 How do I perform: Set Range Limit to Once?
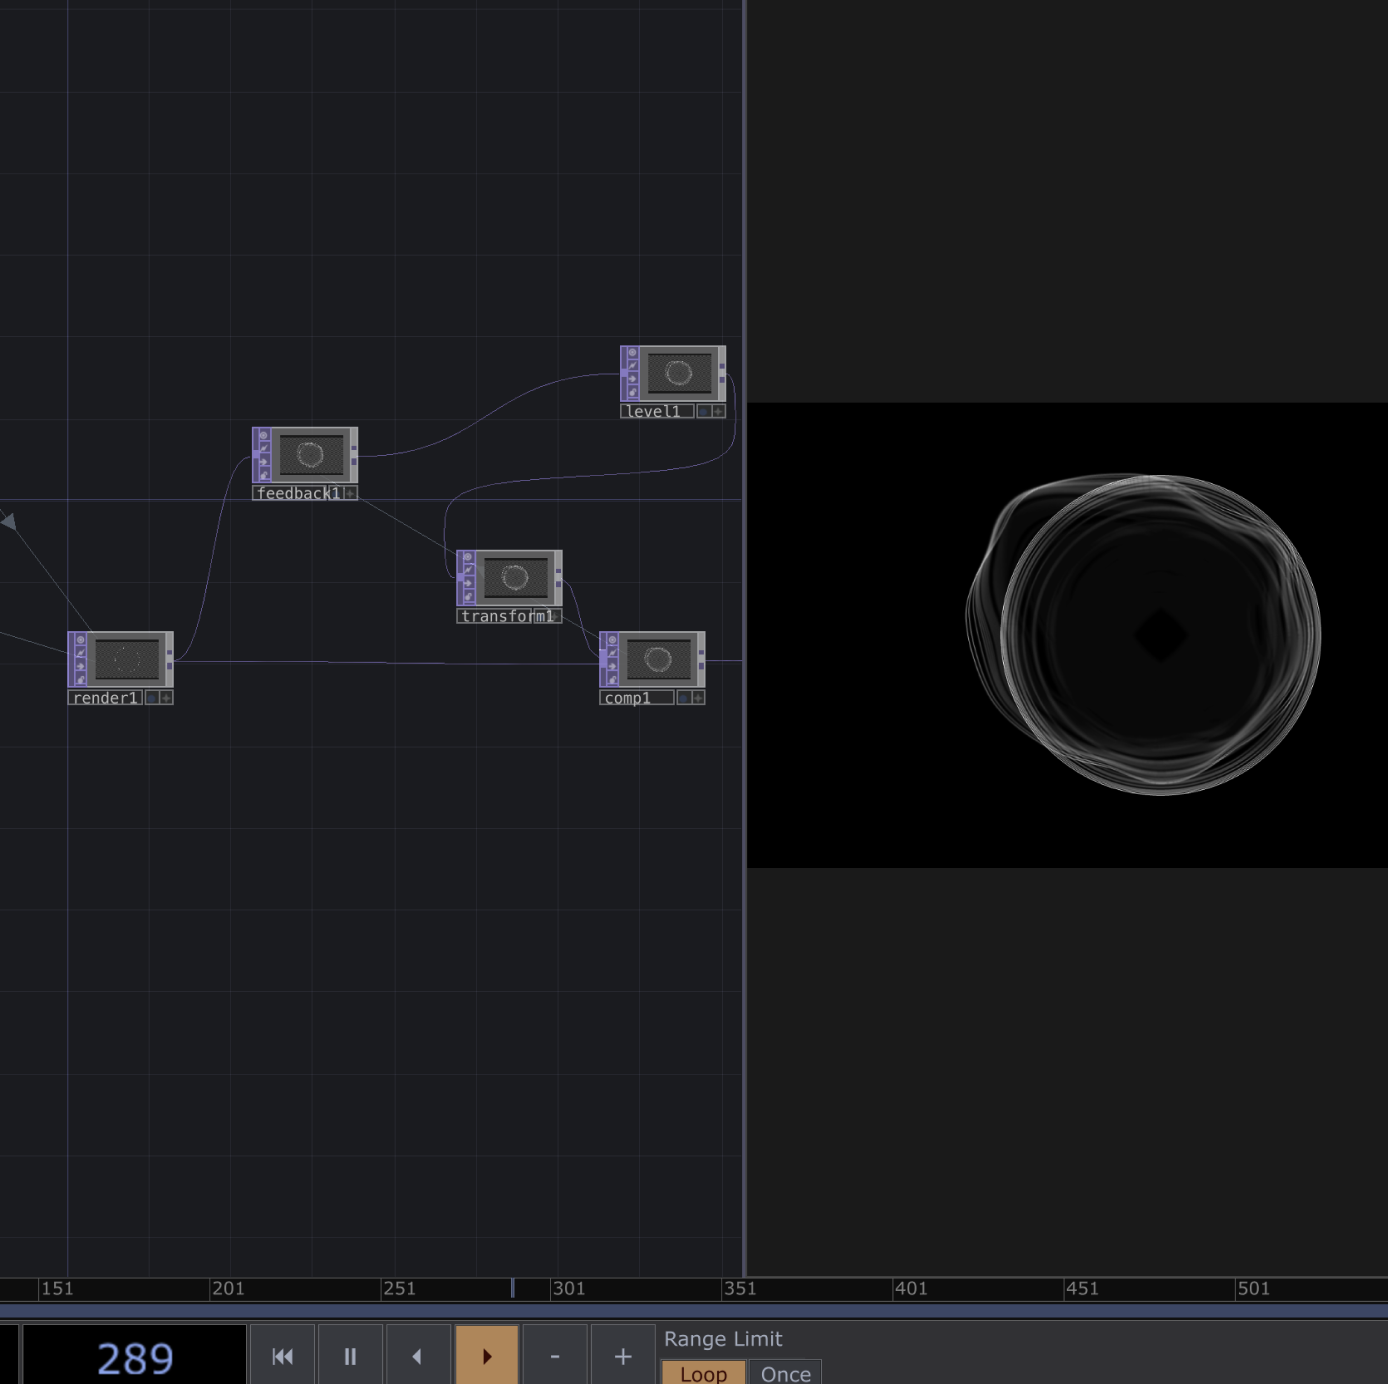[x=785, y=1373]
